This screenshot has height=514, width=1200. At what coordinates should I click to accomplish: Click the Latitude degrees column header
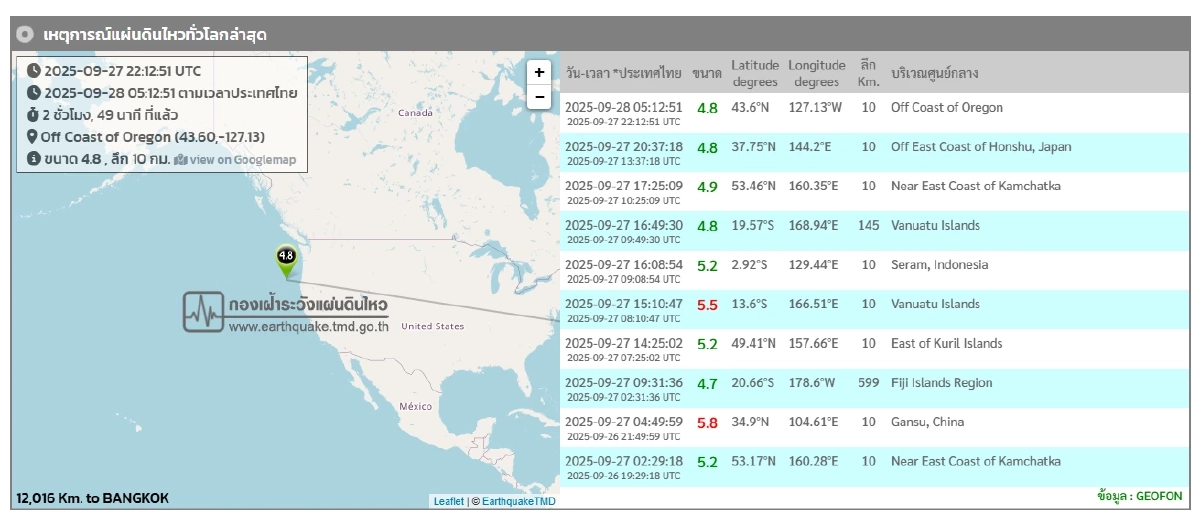coord(754,73)
